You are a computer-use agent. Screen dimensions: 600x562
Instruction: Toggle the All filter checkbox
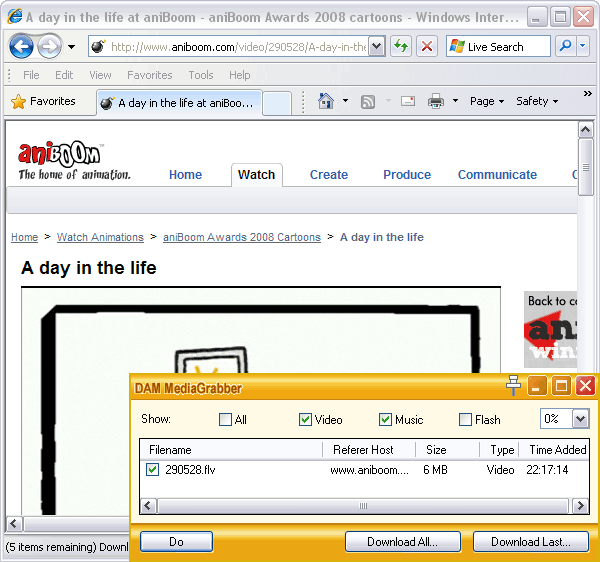coord(225,420)
